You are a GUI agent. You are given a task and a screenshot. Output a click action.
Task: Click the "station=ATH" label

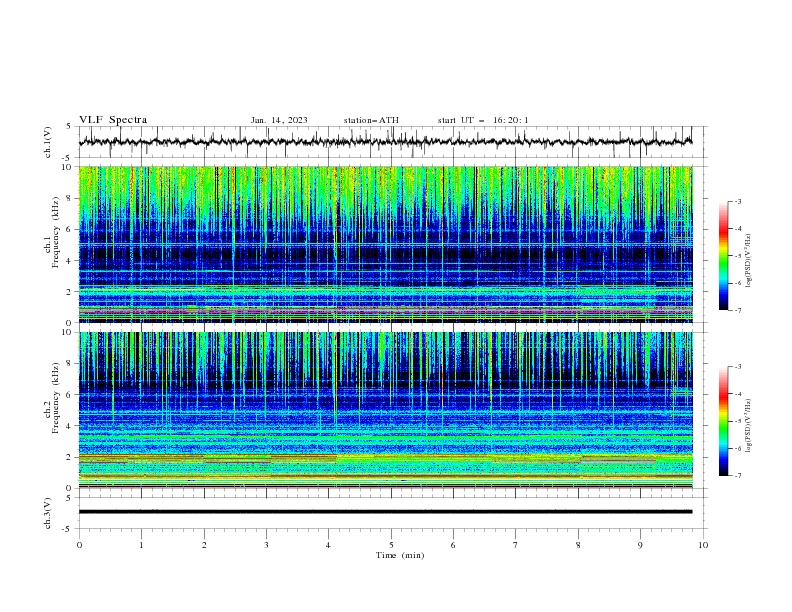(x=371, y=120)
